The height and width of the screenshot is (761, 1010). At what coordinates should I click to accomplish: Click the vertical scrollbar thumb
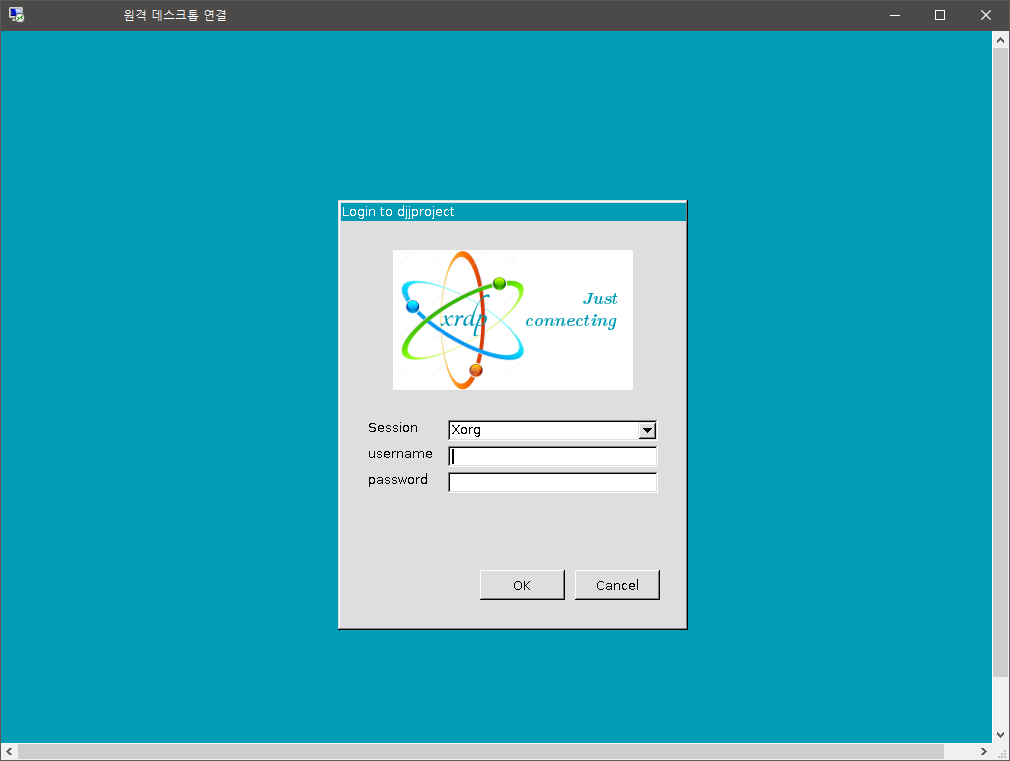click(1000, 363)
